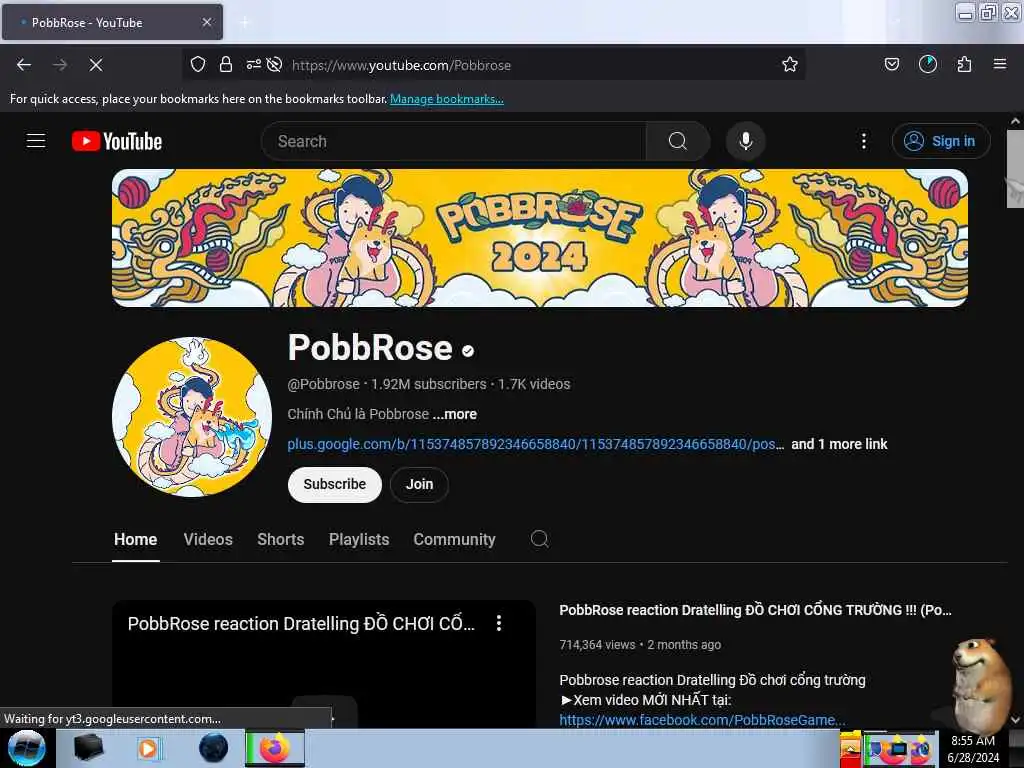
Task: Open the Windows Start menu
Action: [27, 748]
